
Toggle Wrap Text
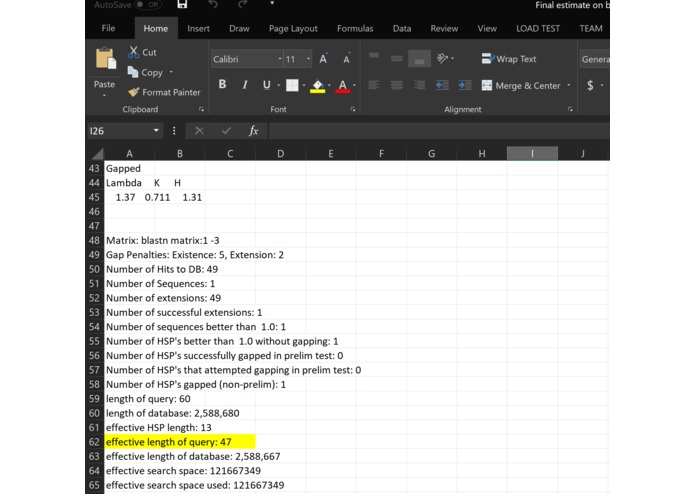coord(509,59)
